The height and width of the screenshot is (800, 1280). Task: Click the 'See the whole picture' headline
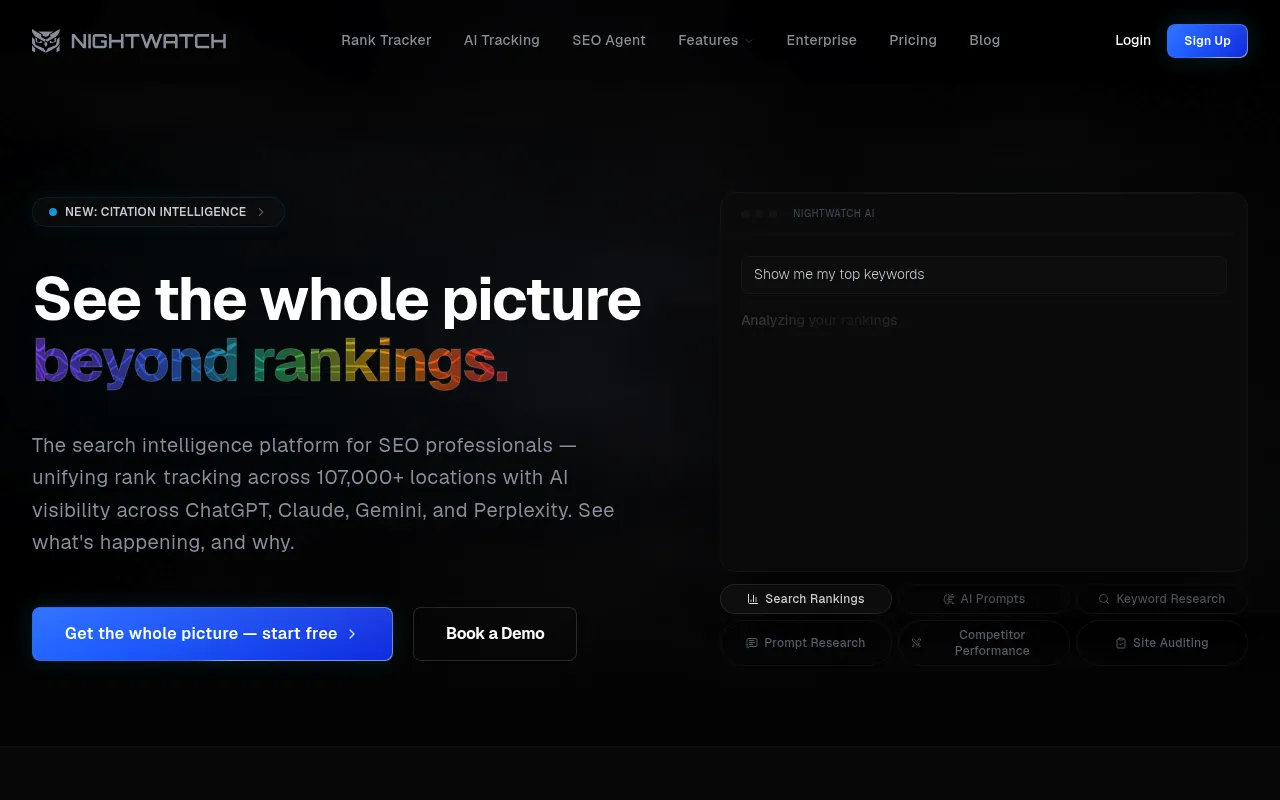click(x=337, y=298)
